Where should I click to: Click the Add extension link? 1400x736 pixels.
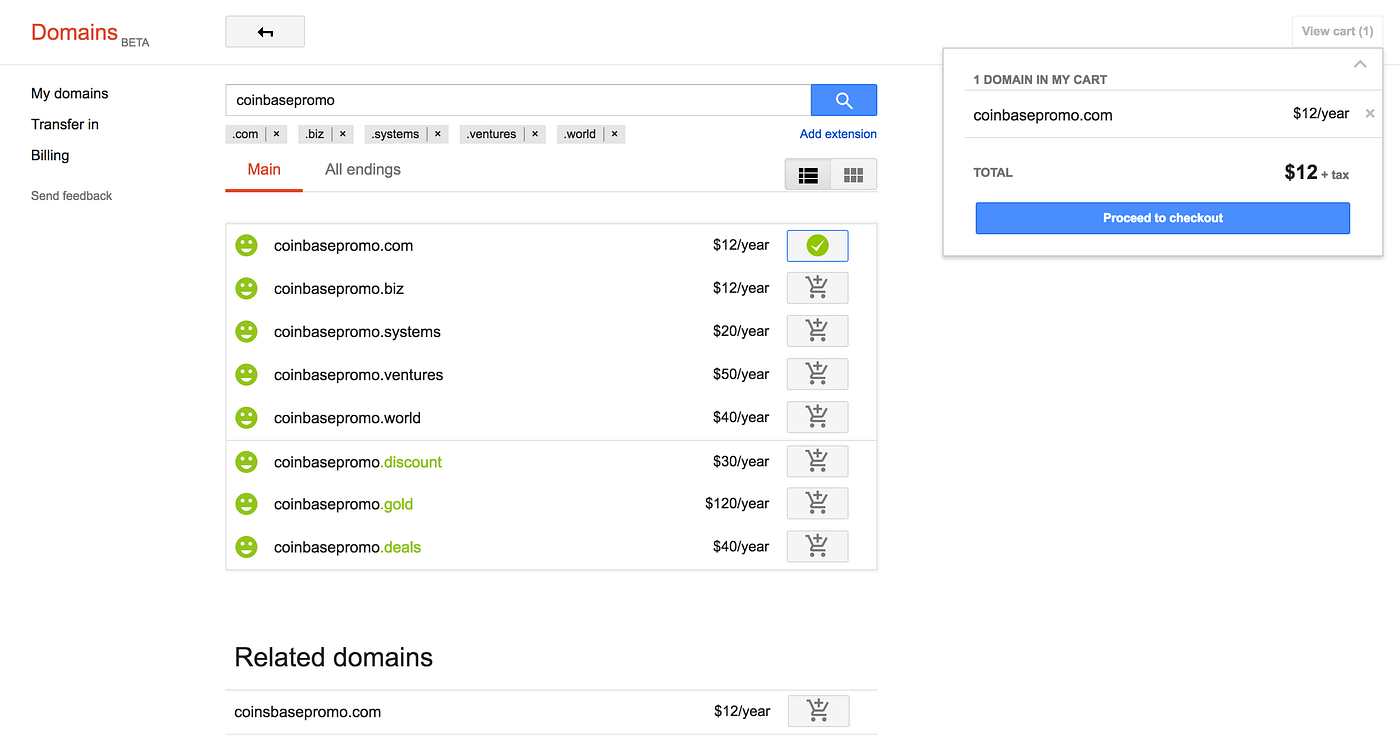point(838,134)
